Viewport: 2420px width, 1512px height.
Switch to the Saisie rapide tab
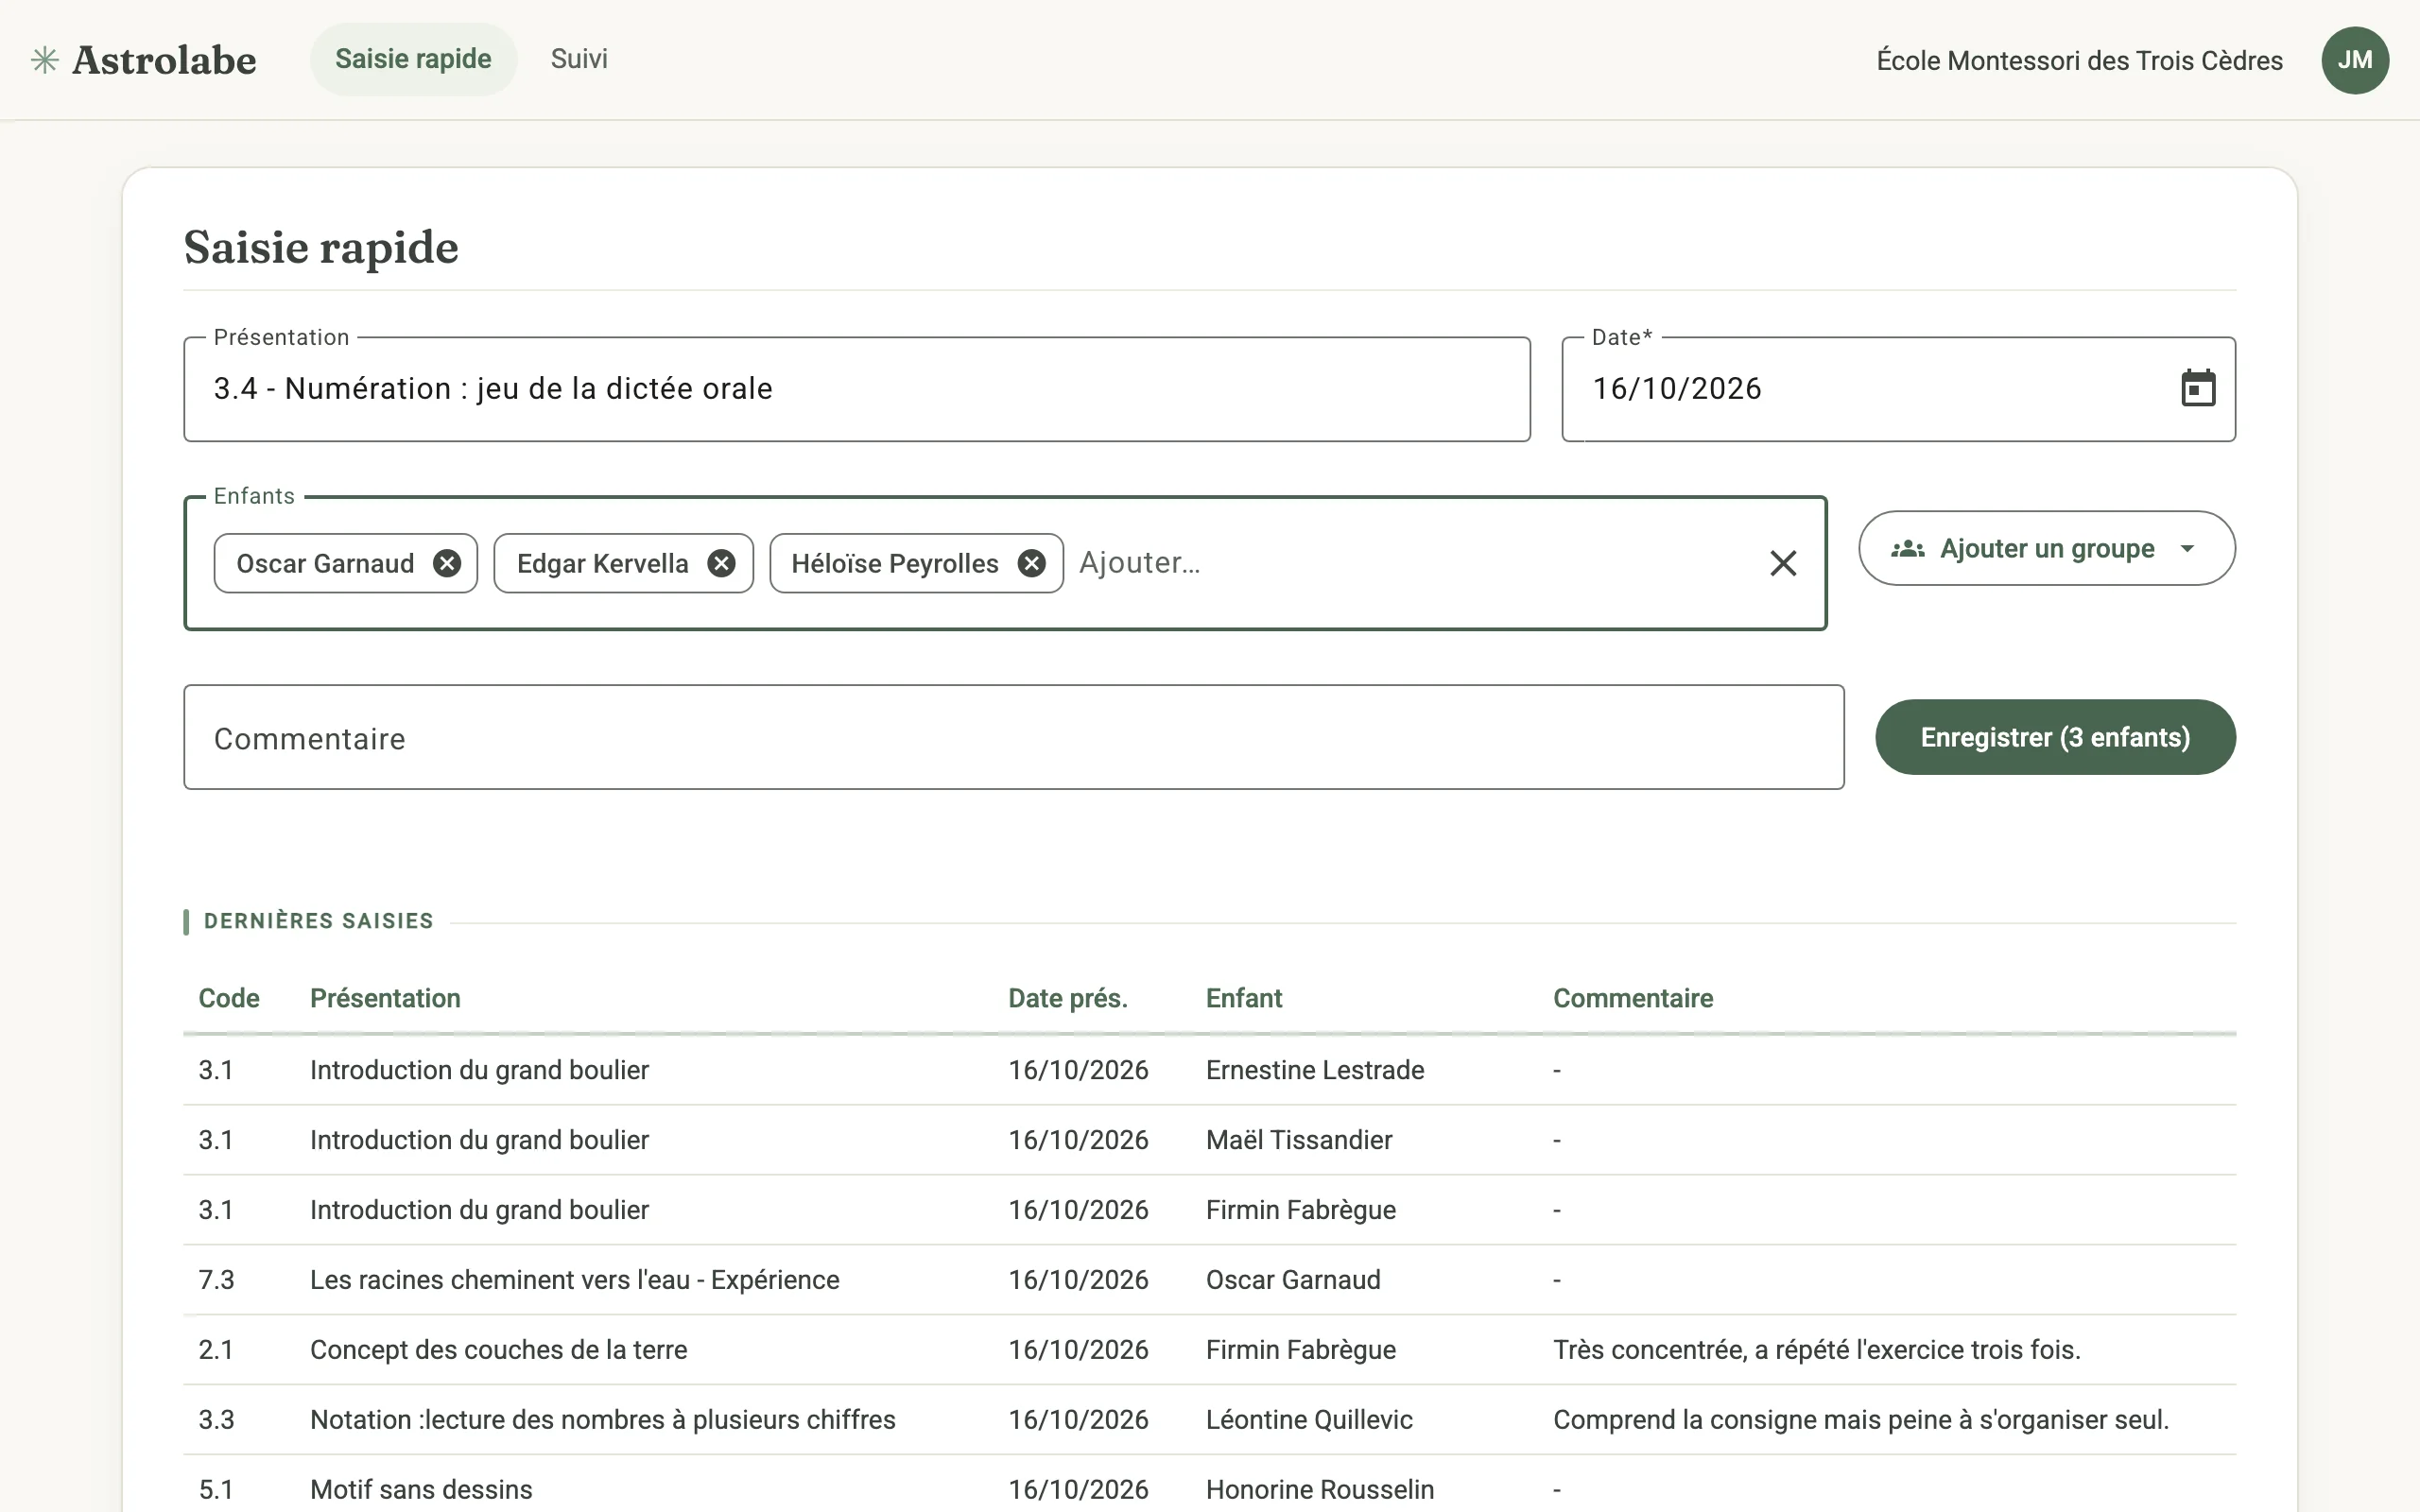tap(413, 59)
